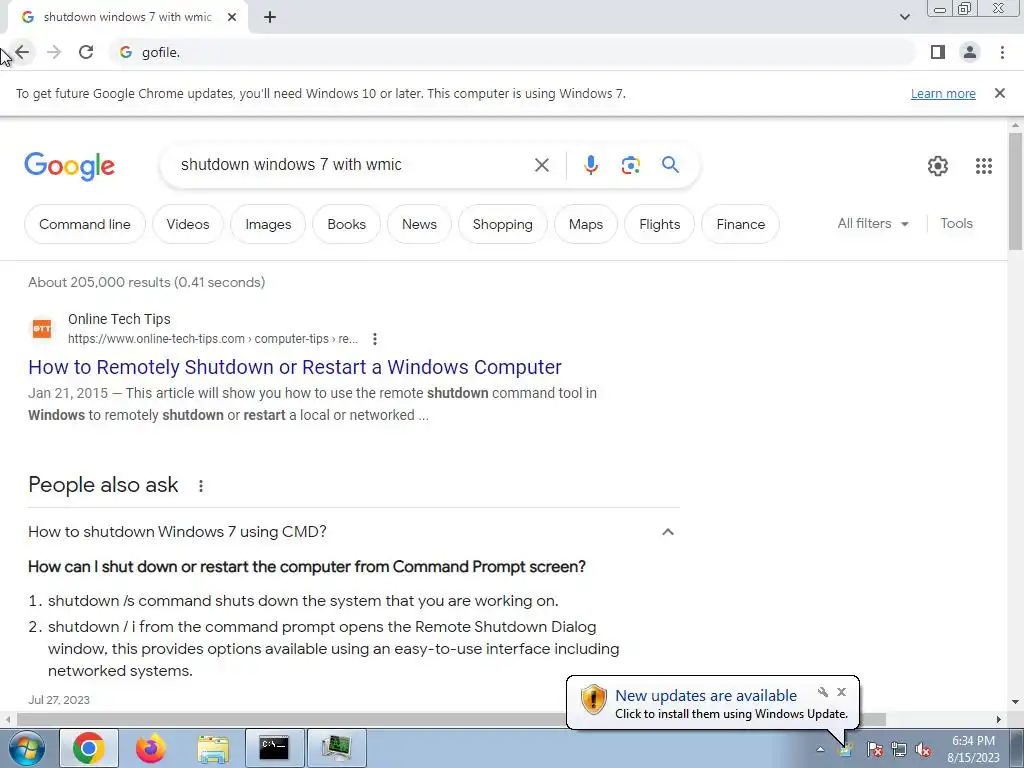Open the Learn more link in the infobar
Image resolution: width=1024 pixels, height=768 pixels.
pyautogui.click(x=943, y=93)
